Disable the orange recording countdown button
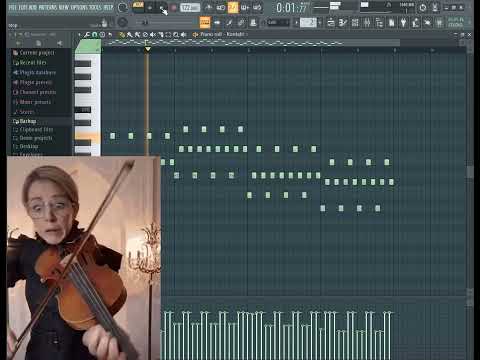This screenshot has height=360, width=480. [233, 8]
